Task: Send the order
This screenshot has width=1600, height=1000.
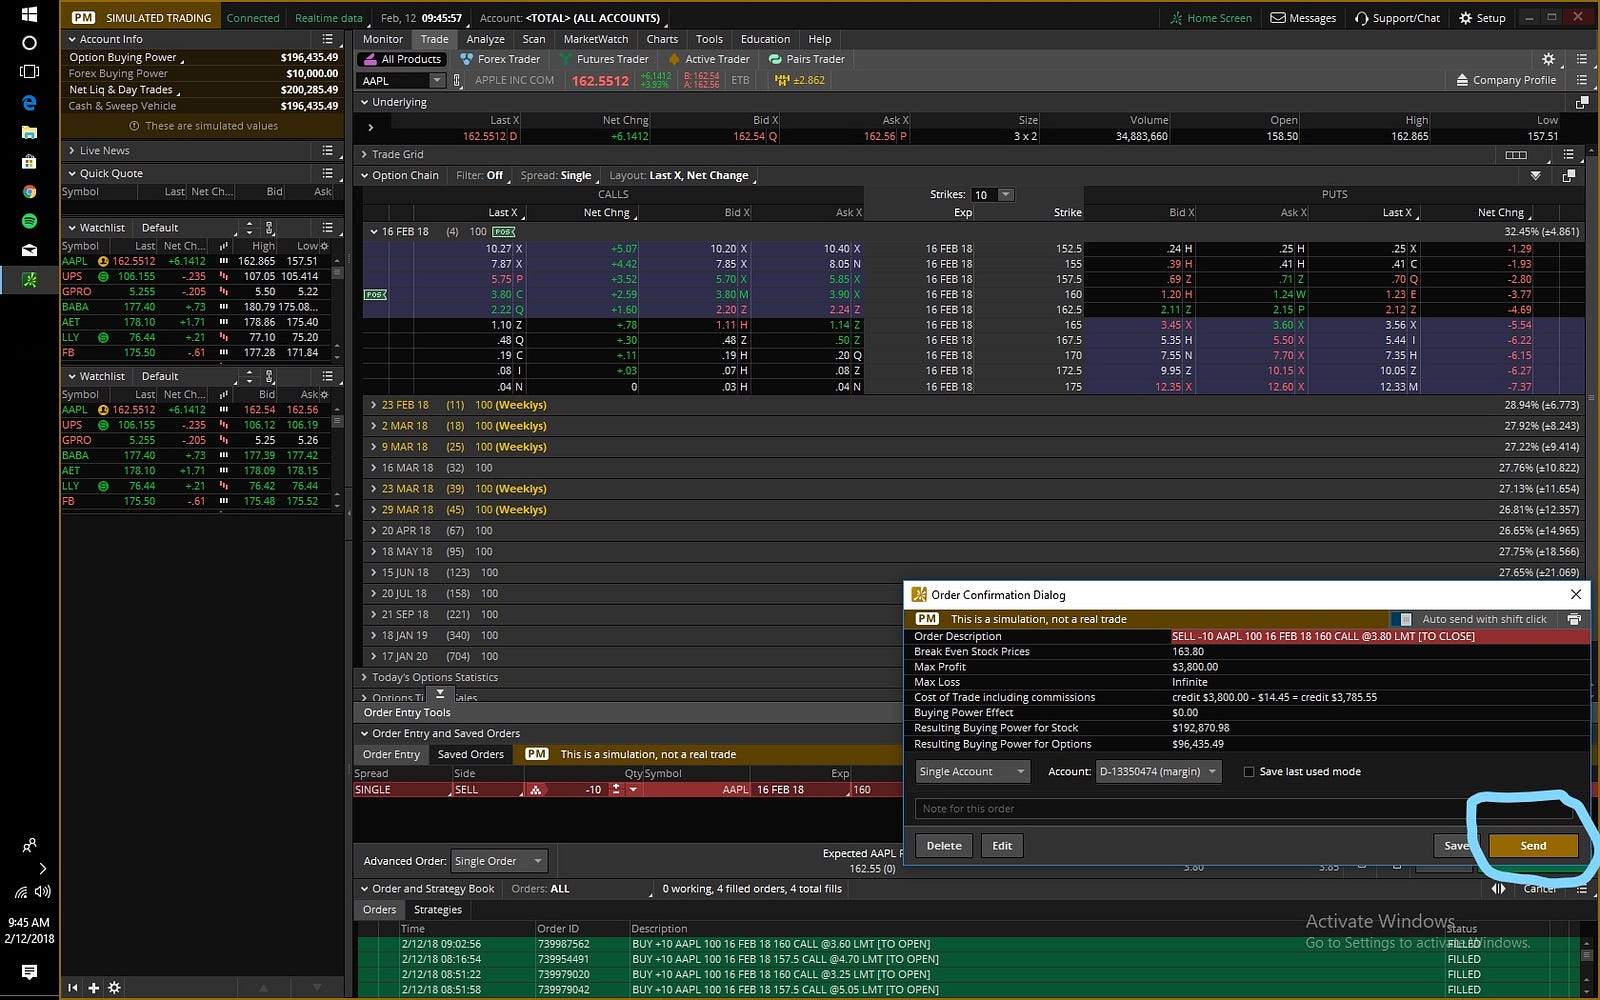Action: click(x=1533, y=845)
